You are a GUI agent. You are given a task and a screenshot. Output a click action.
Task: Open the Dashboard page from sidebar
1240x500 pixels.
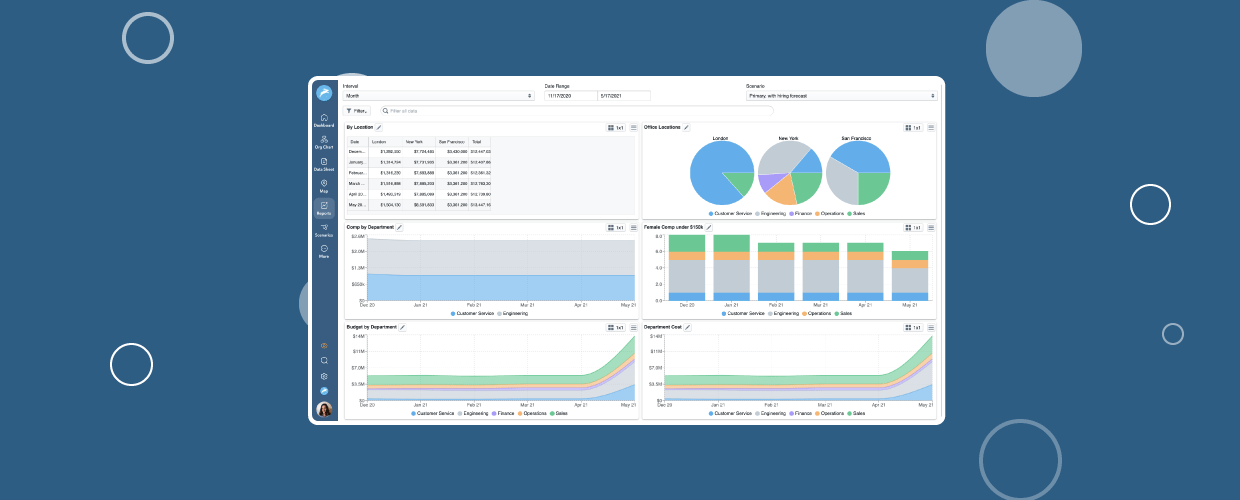click(324, 120)
